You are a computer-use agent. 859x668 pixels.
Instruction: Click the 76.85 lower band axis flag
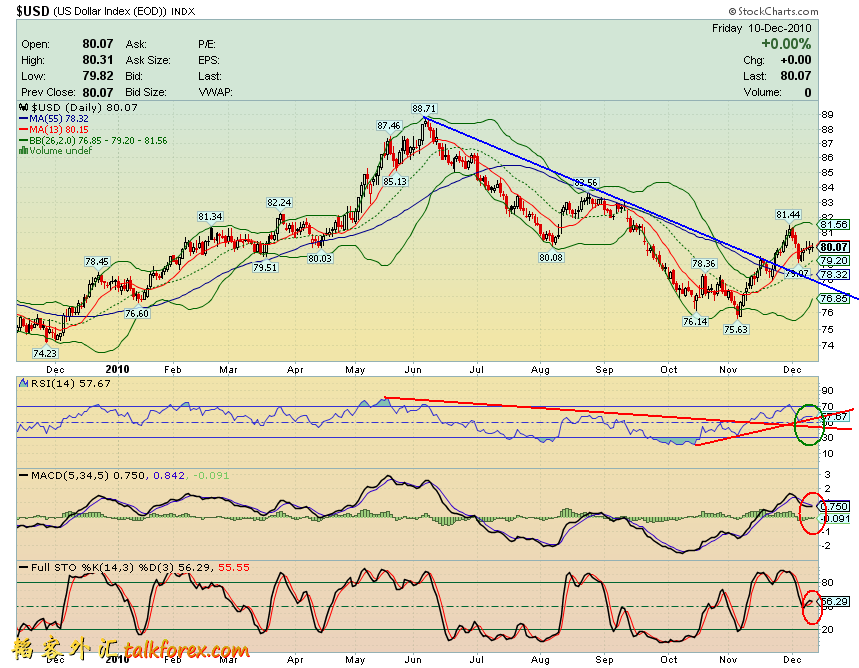834,298
